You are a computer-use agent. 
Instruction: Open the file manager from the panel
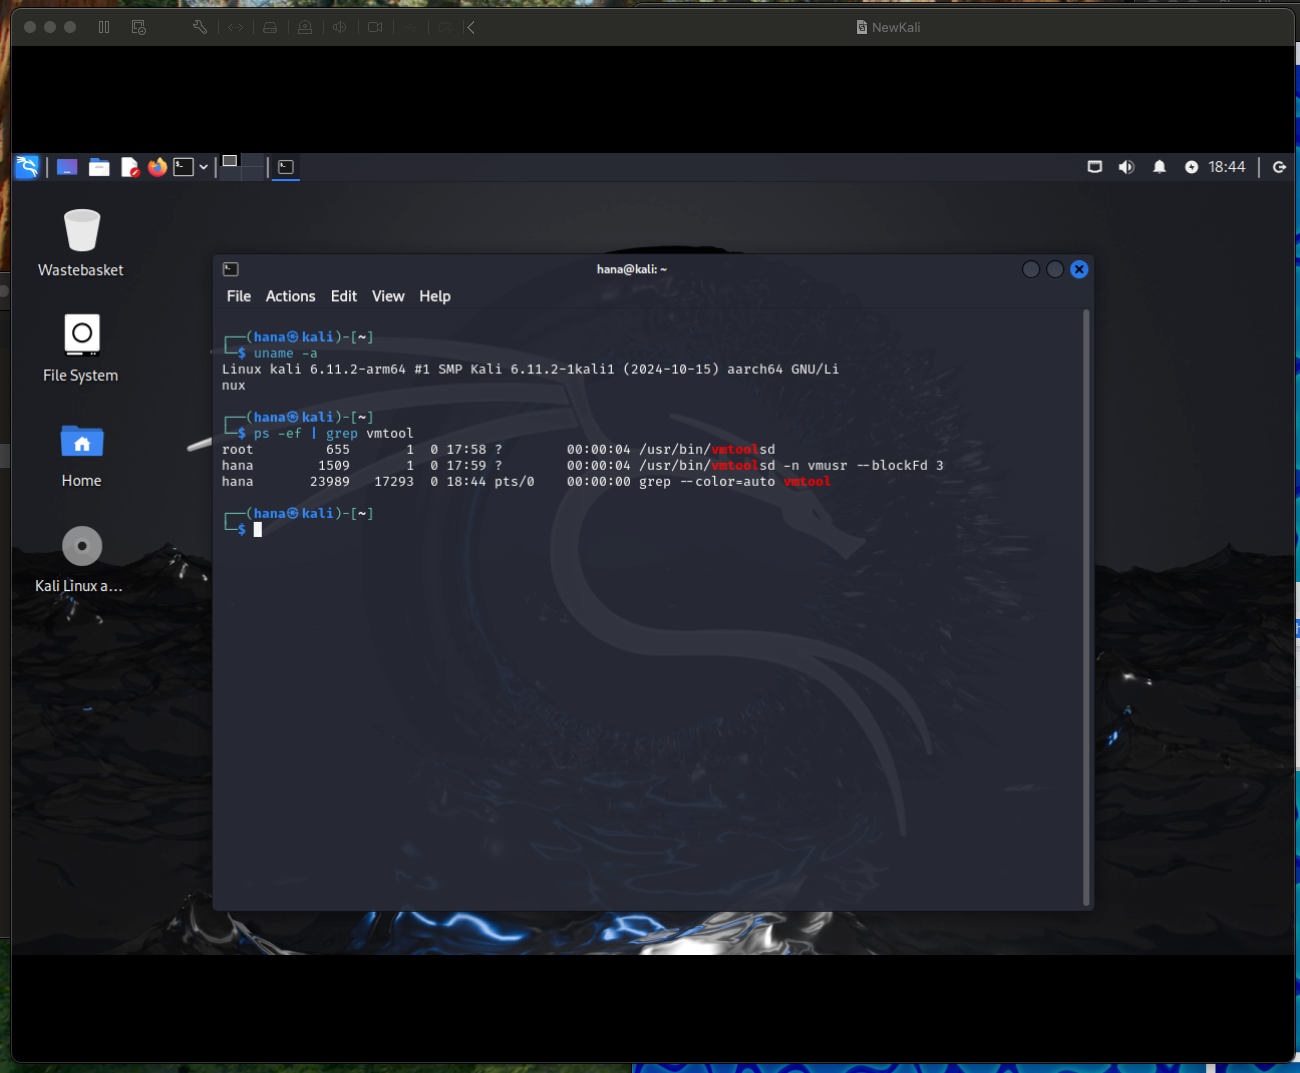pyautogui.click(x=99, y=167)
